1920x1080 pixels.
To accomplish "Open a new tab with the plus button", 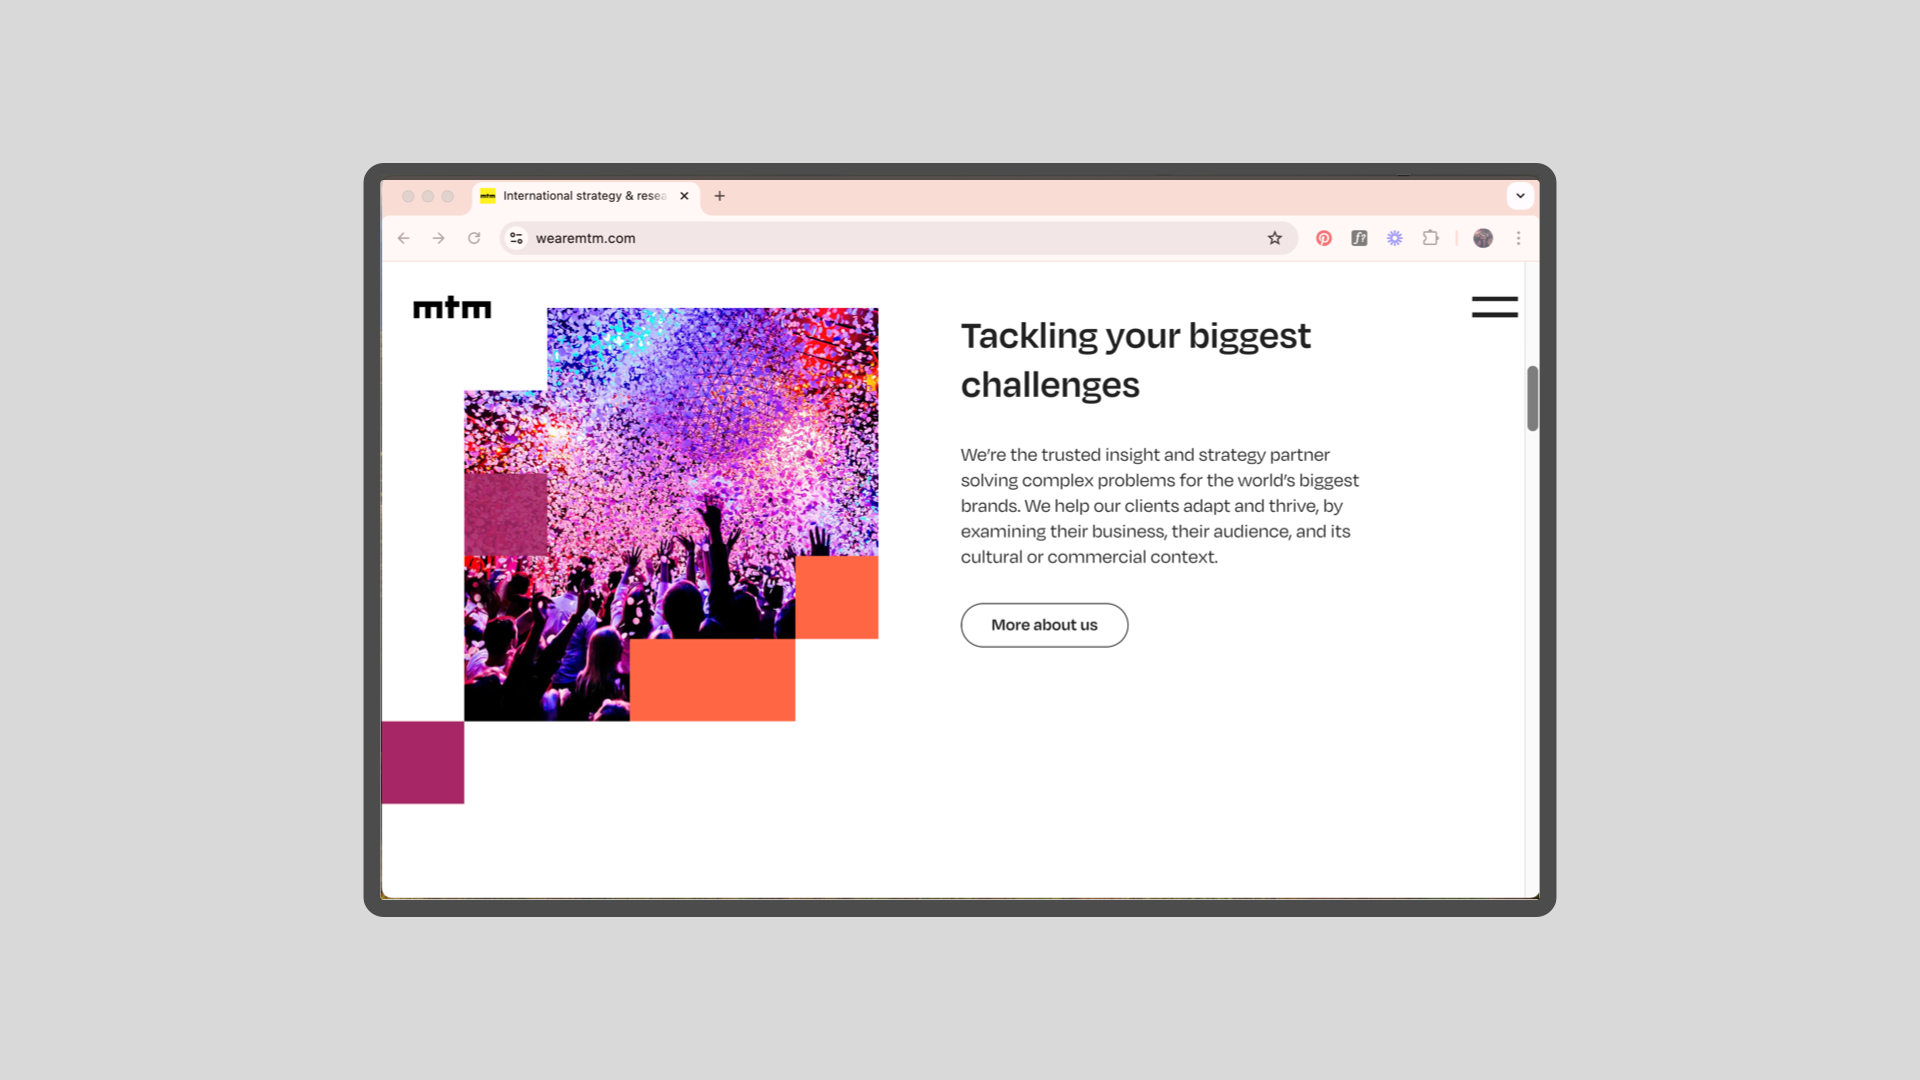I will pyautogui.click(x=719, y=196).
